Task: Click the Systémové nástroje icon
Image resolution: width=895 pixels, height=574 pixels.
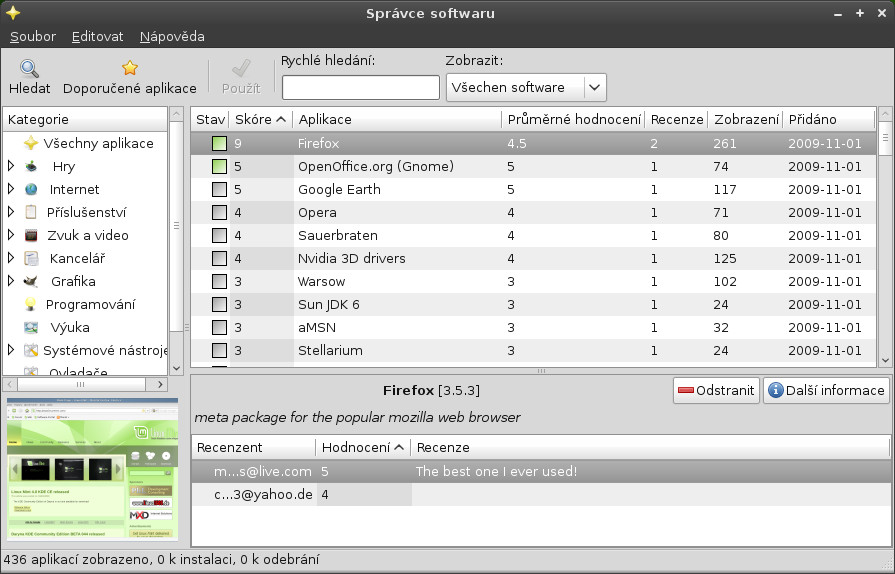Action: (x=31, y=350)
